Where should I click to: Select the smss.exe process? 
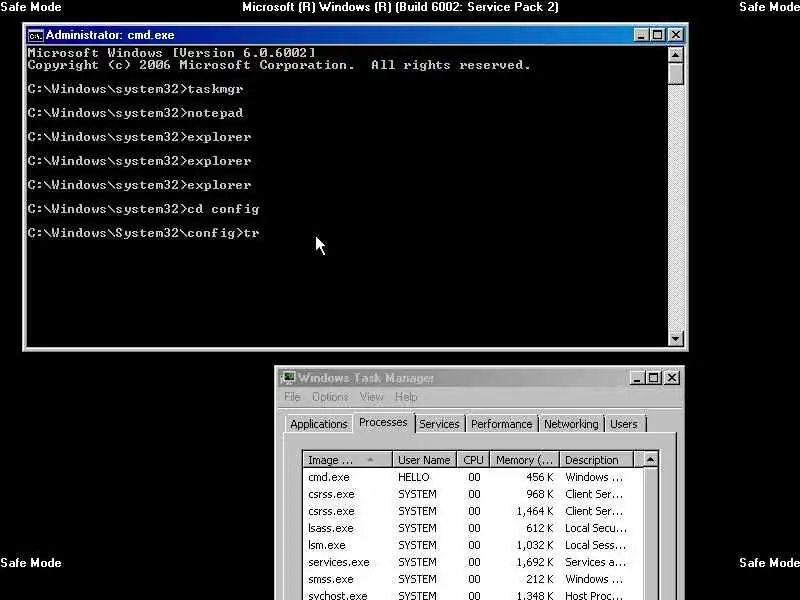coord(473,579)
